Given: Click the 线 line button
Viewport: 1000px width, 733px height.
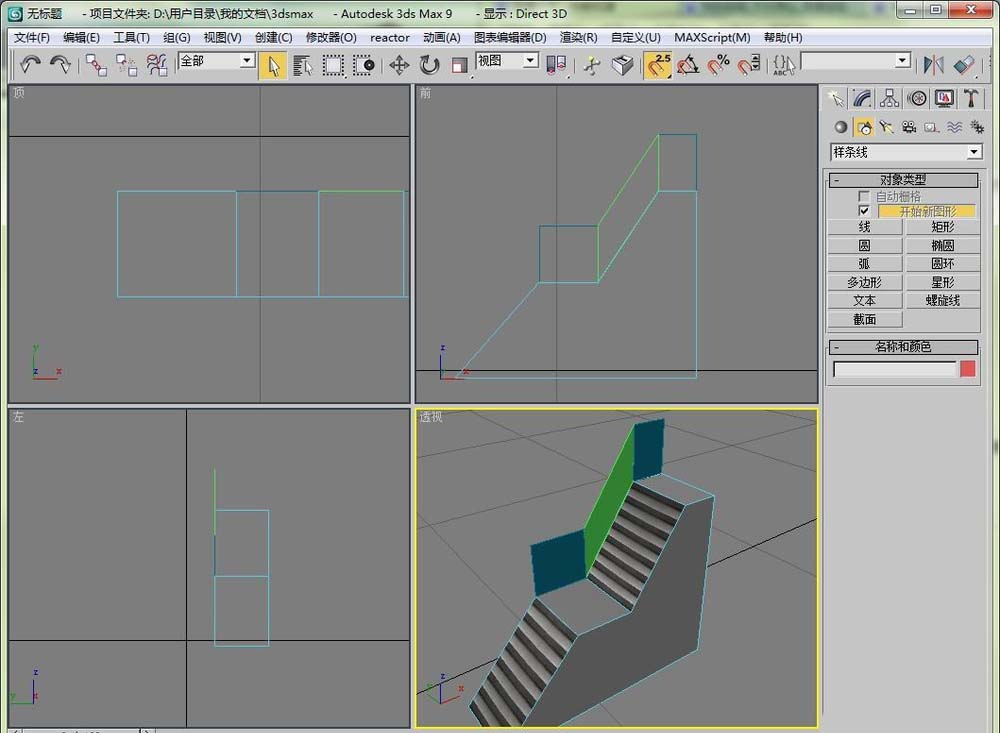Looking at the screenshot, I should pos(865,226).
